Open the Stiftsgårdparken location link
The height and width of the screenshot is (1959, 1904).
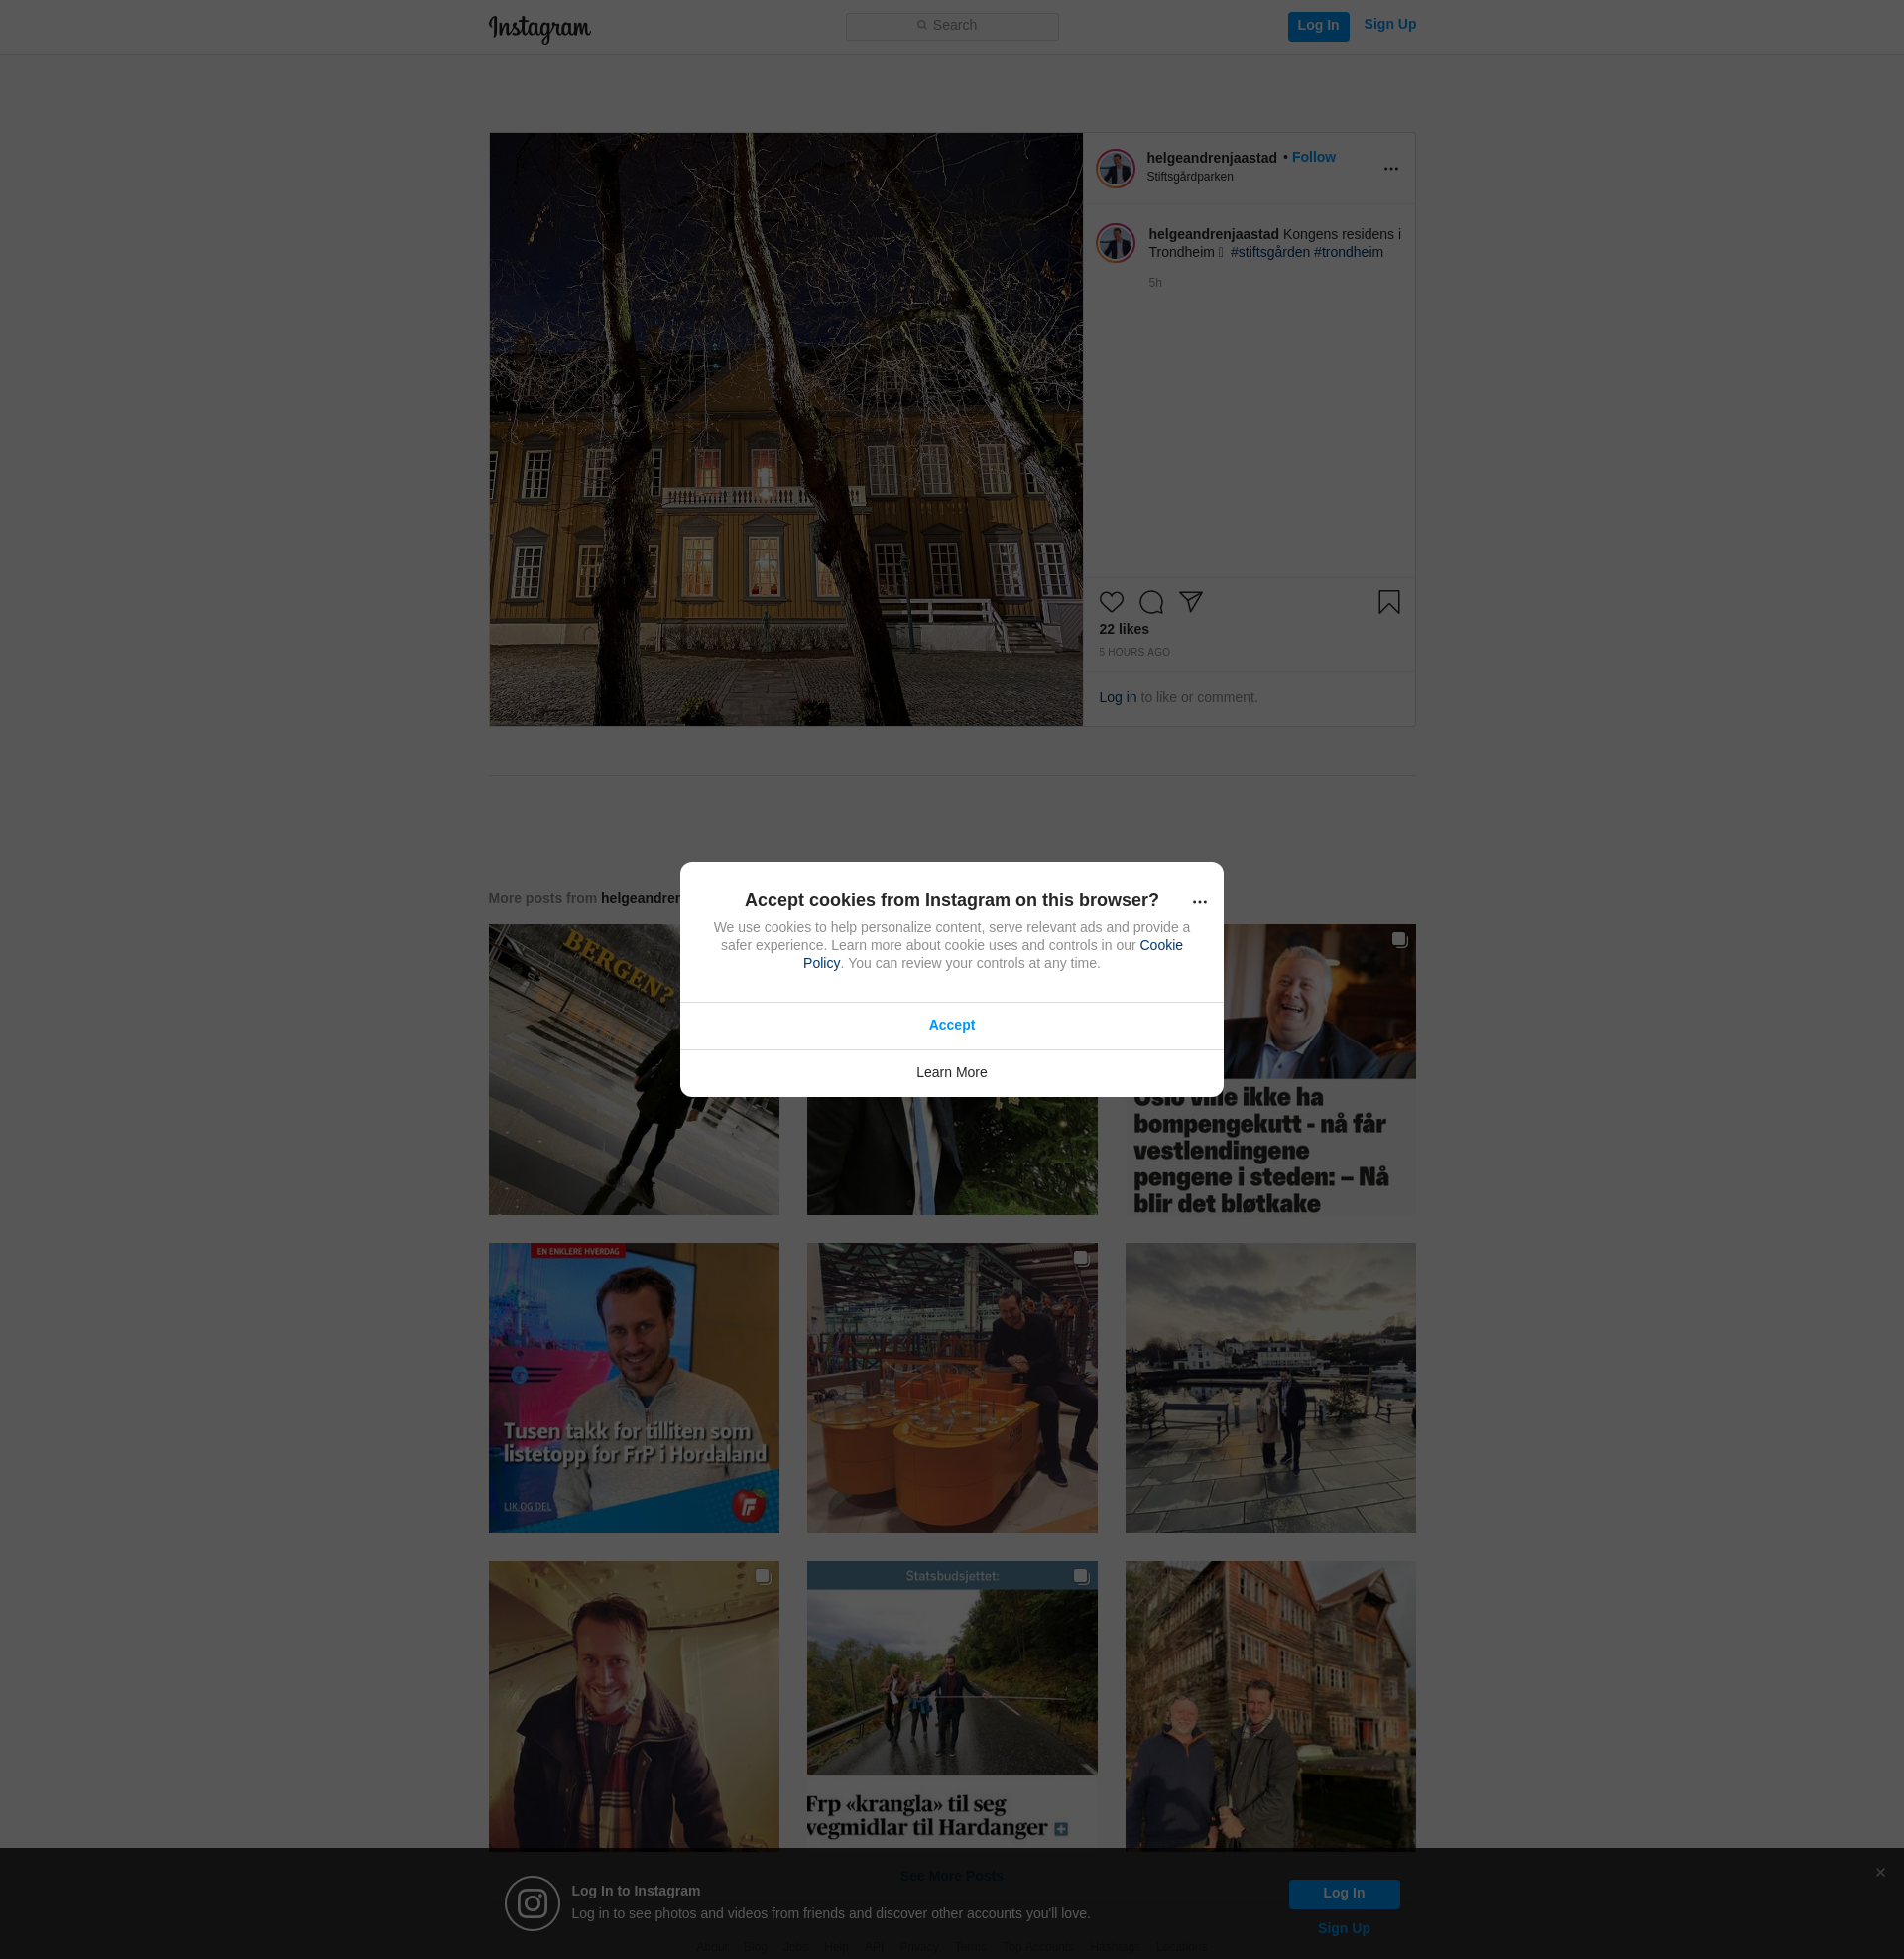pos(1189,177)
